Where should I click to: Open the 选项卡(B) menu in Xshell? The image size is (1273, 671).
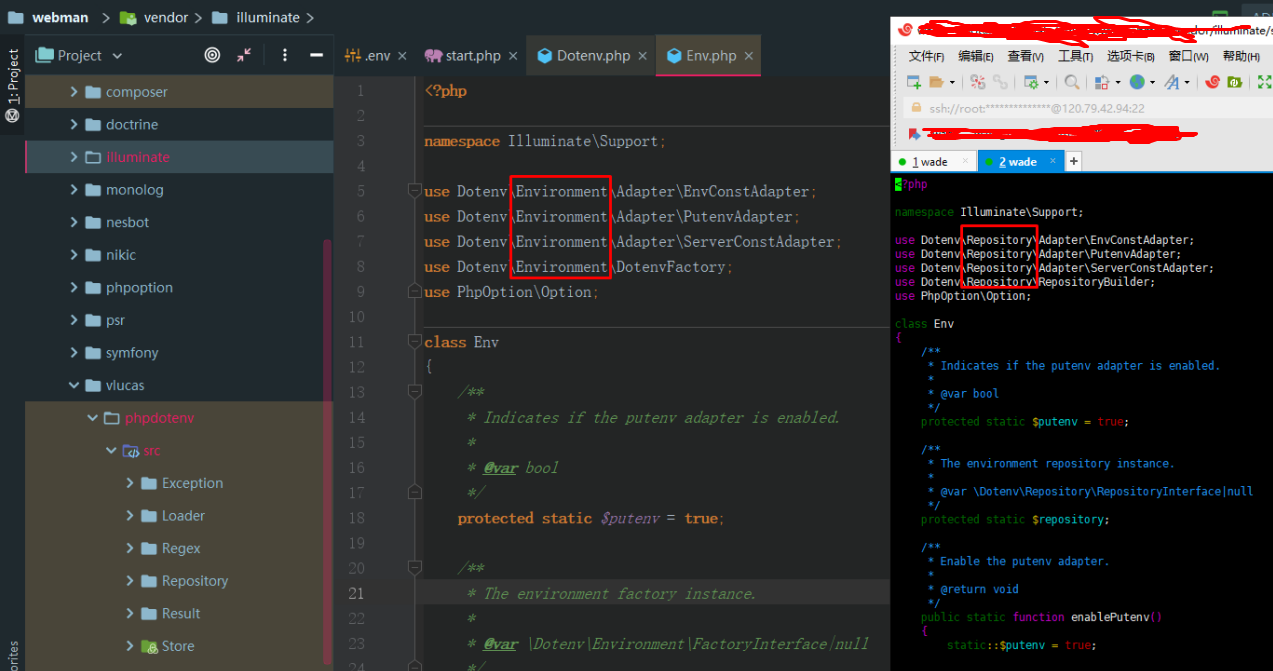pos(1131,56)
